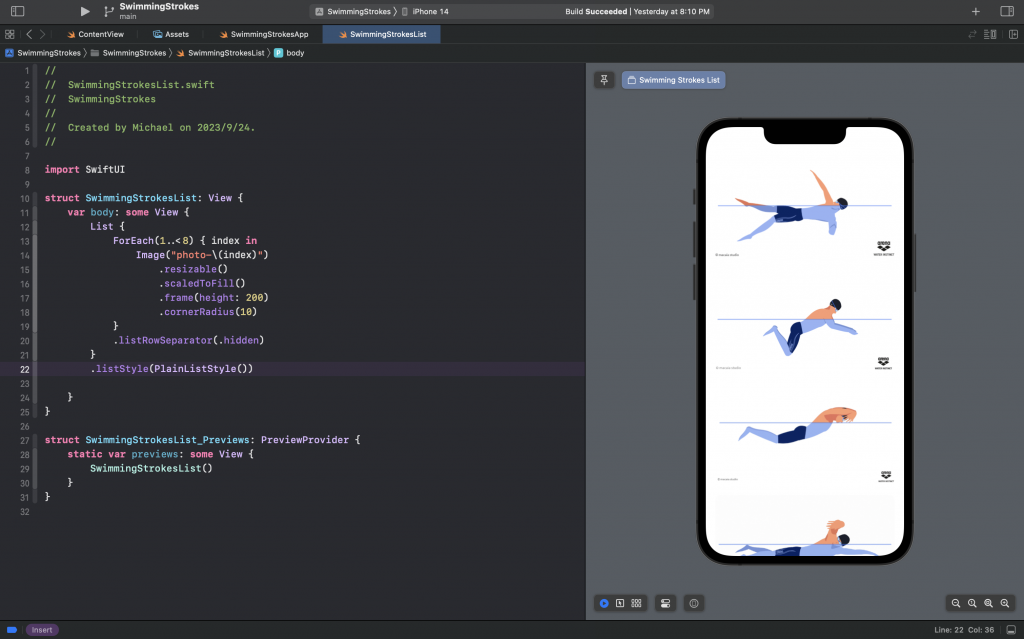Click the third swimmer image in preview
Image resolution: width=1024 pixels, height=639 pixels.
(x=805, y=436)
